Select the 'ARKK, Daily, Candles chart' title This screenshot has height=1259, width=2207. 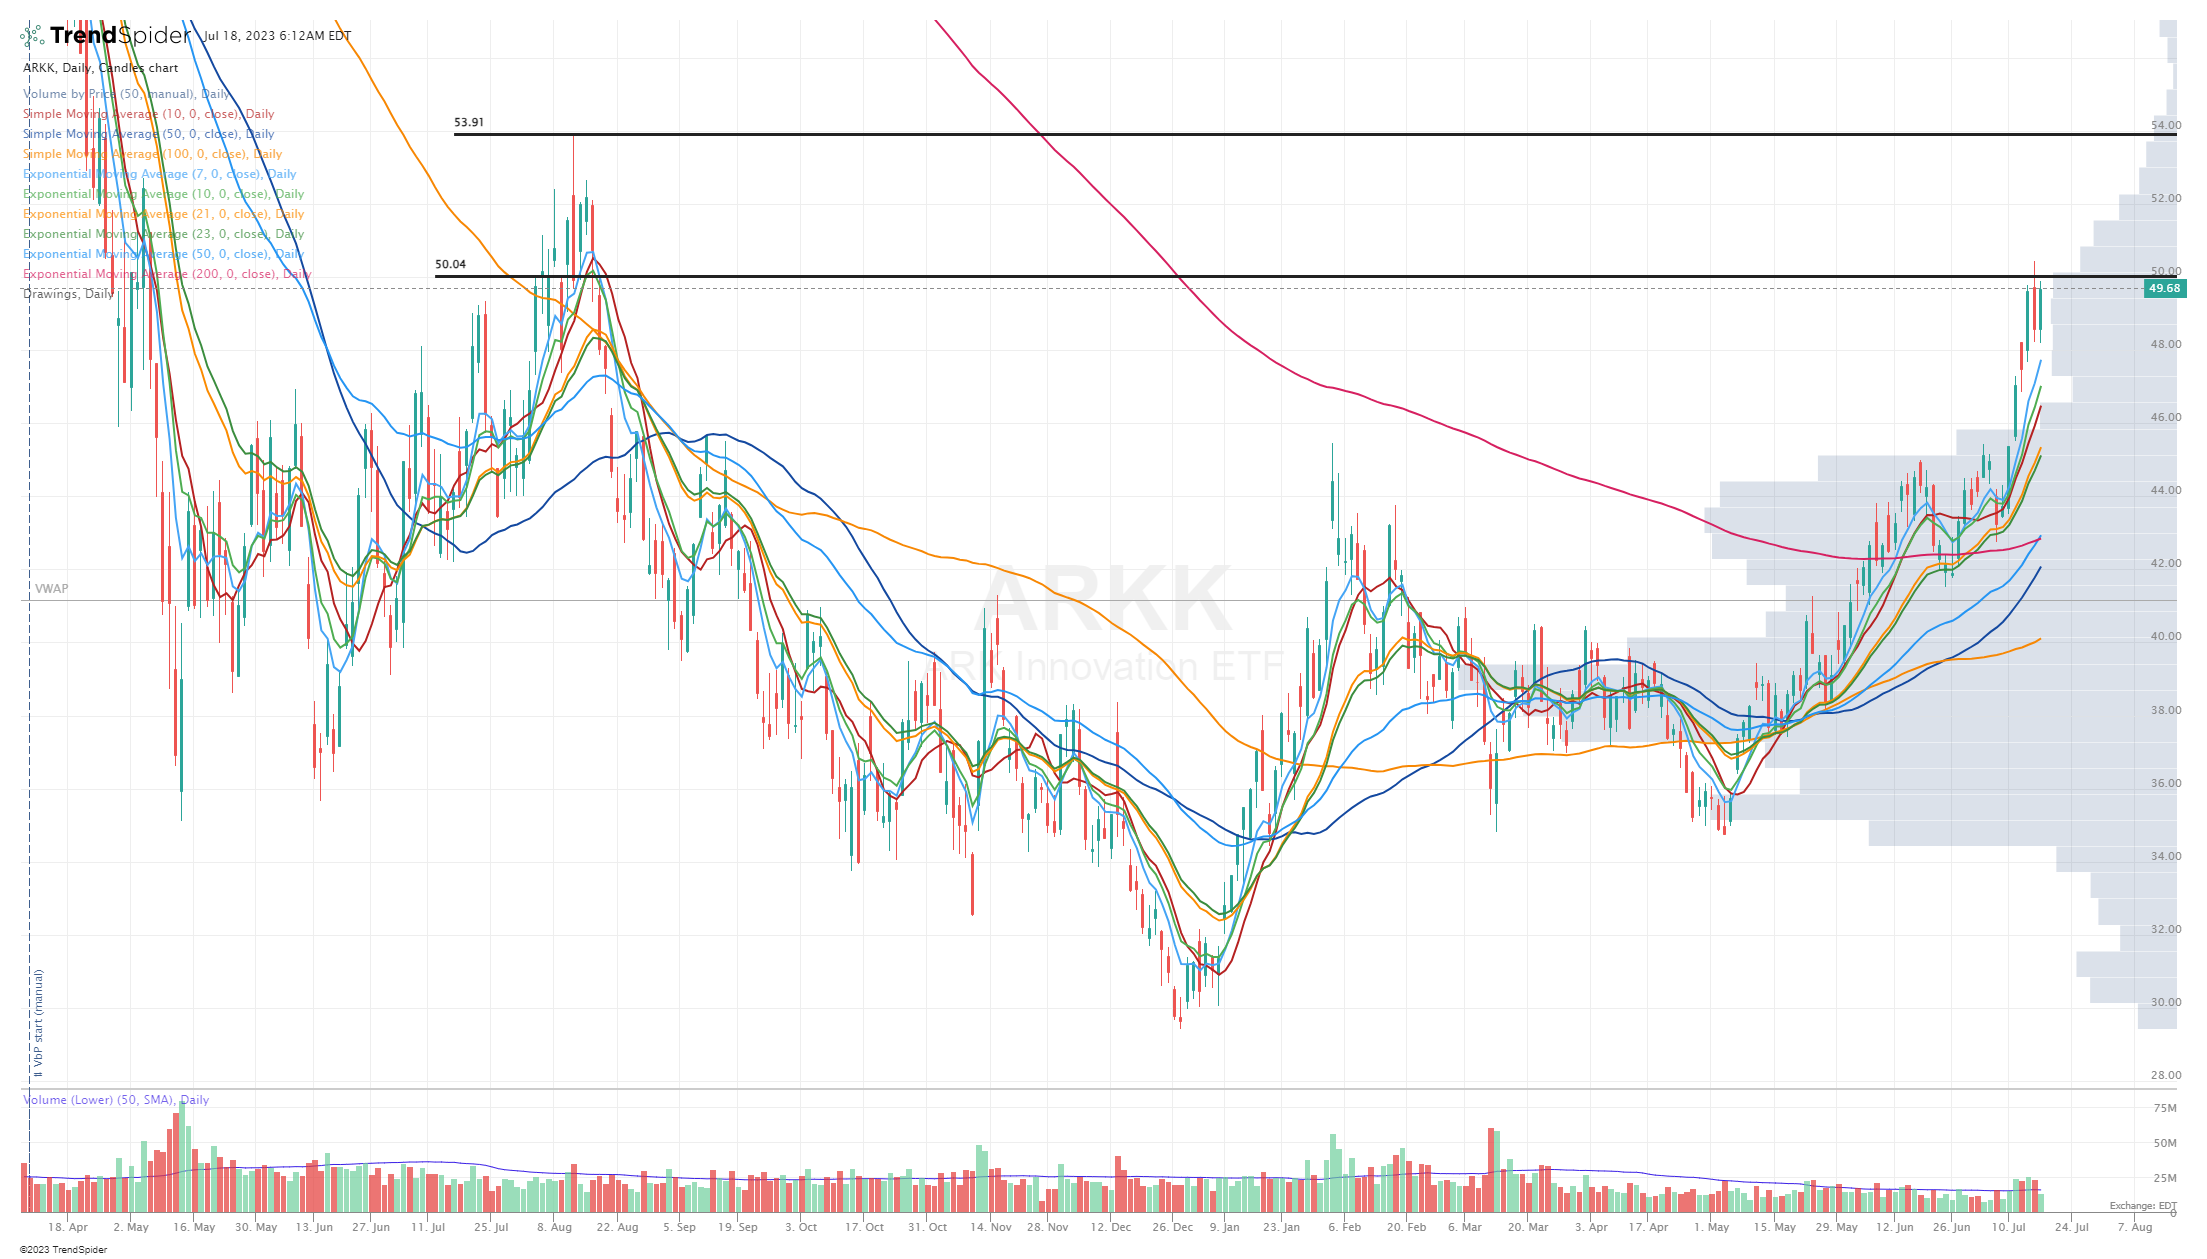(x=101, y=68)
